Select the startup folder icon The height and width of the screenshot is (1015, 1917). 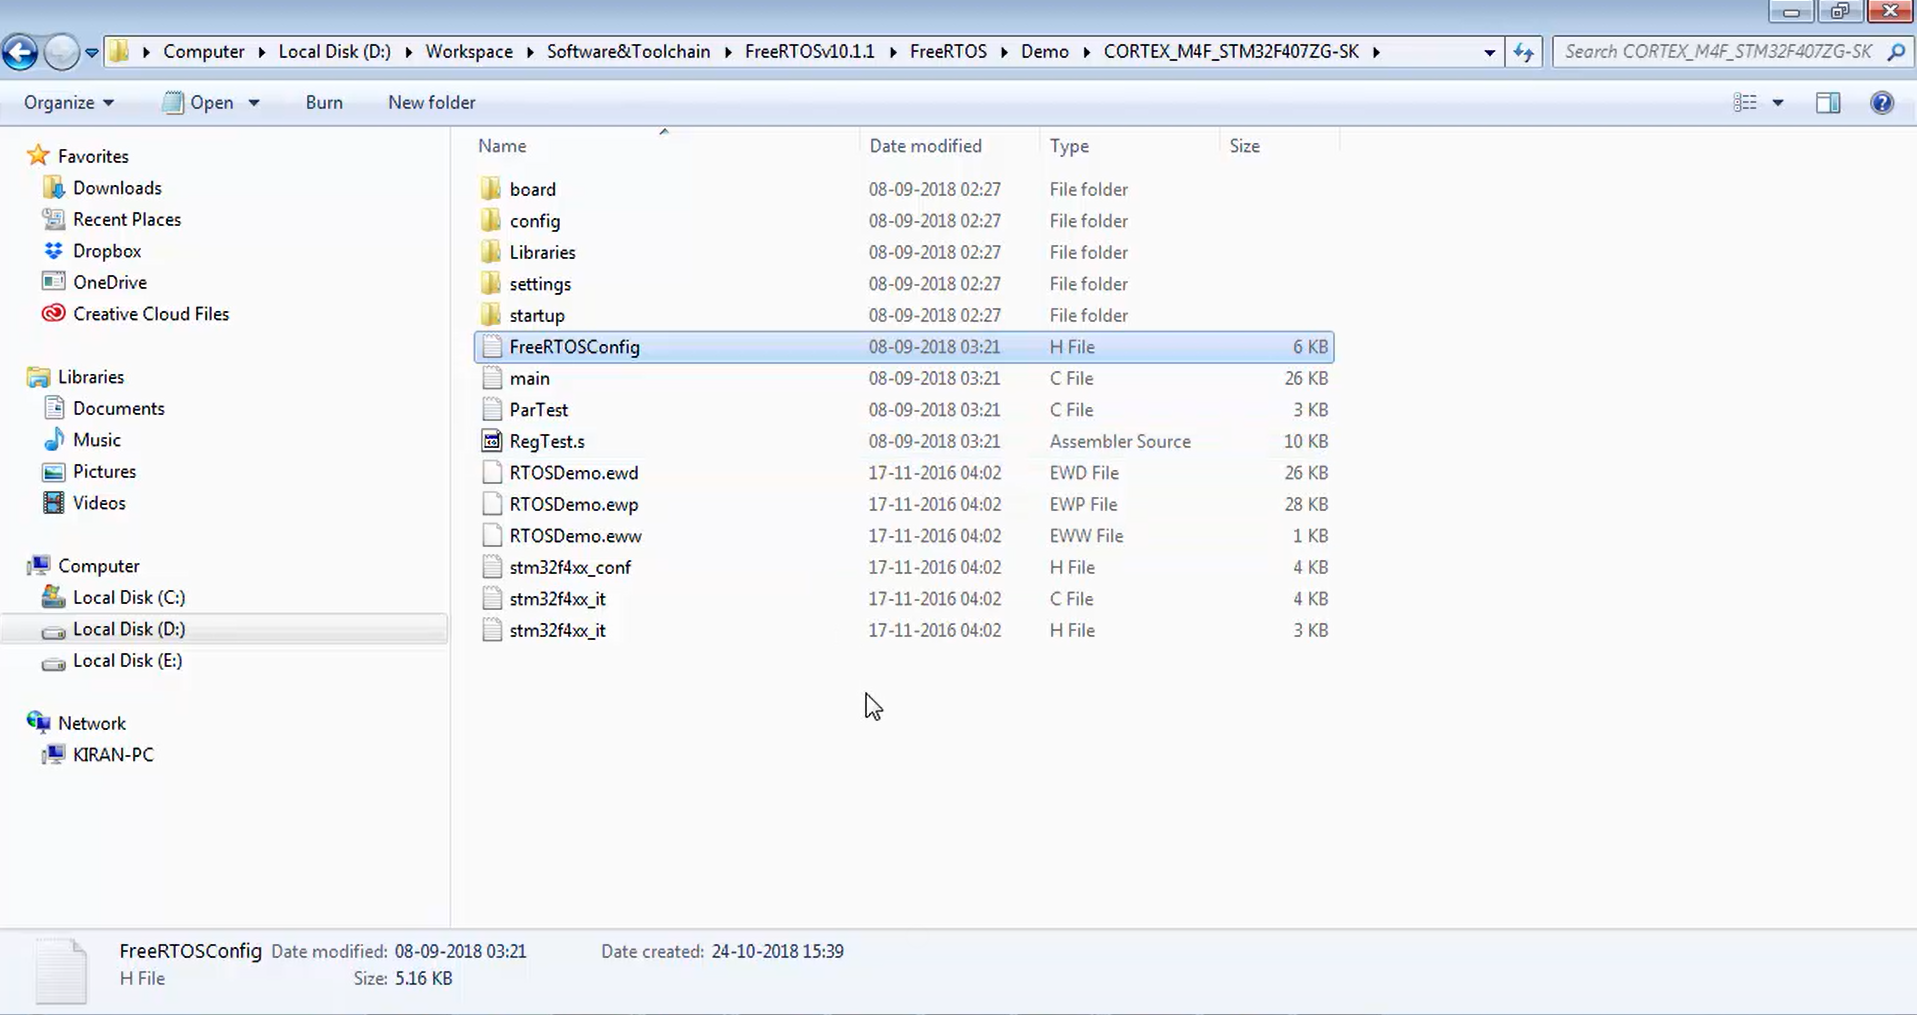(x=490, y=315)
